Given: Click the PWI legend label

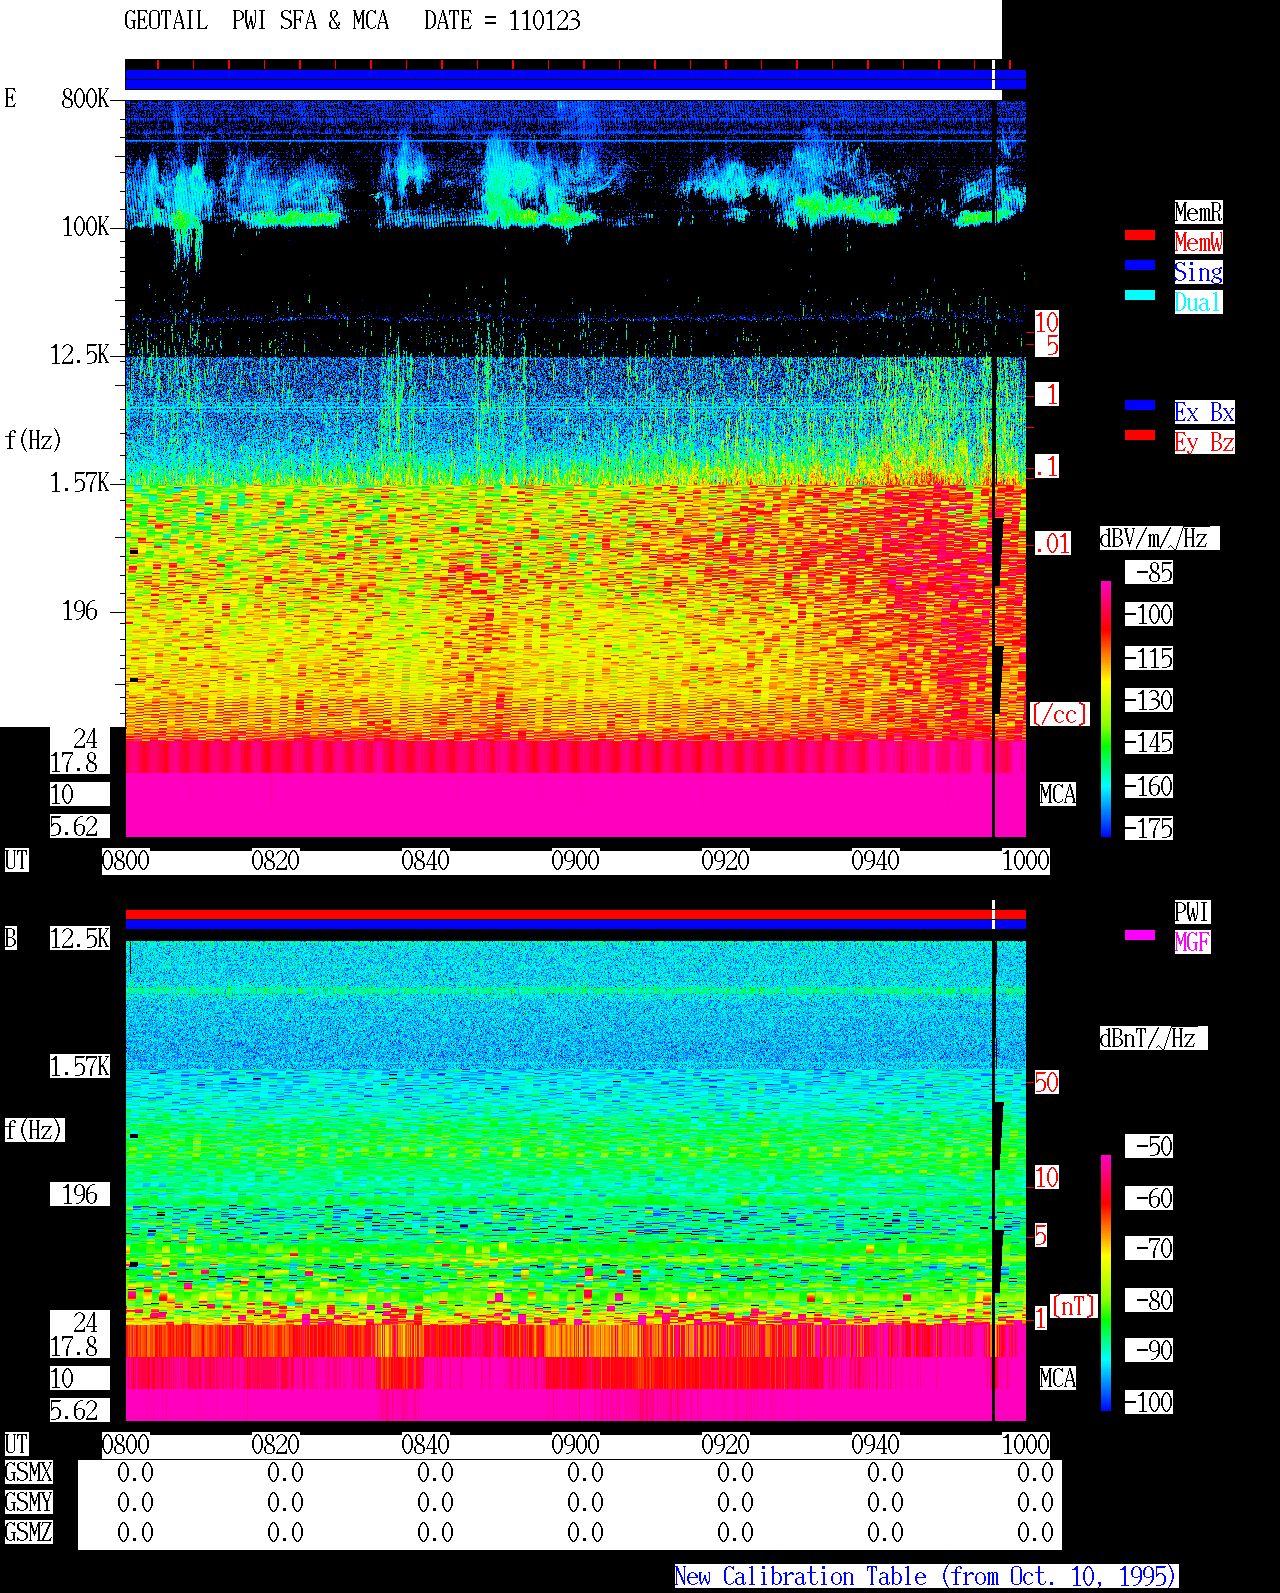Looking at the screenshot, I should [1192, 912].
